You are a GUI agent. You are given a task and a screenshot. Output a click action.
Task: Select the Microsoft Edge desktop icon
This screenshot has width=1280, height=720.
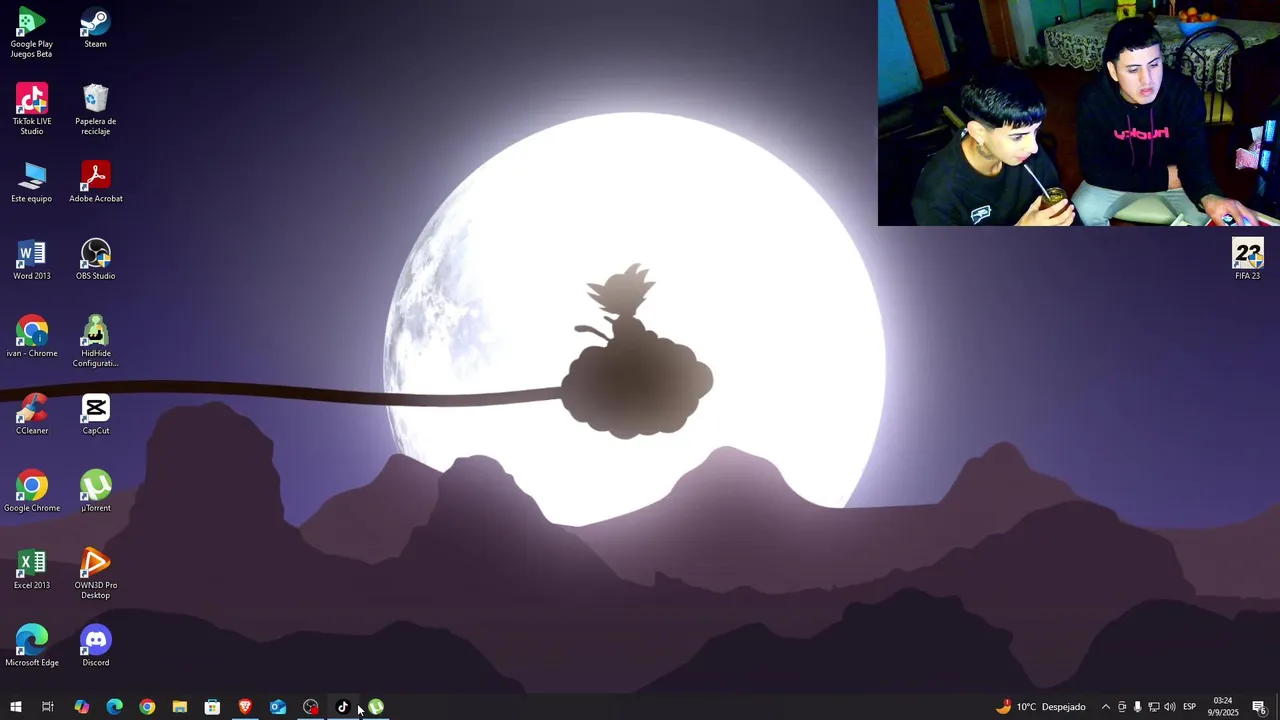point(32,645)
